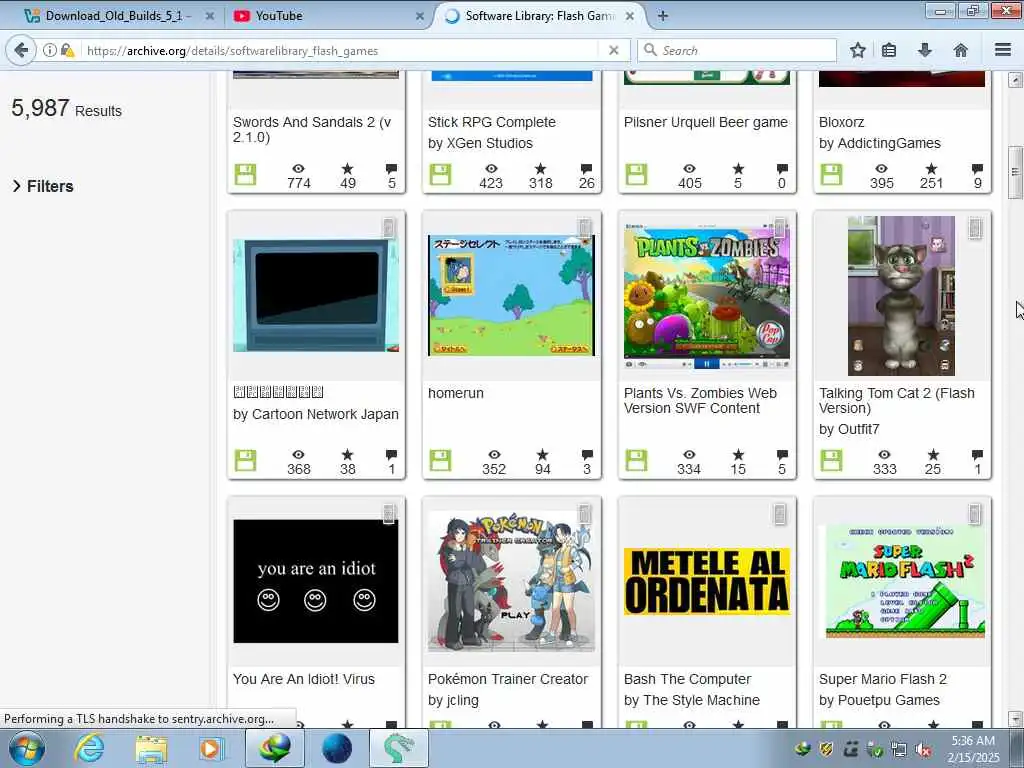Screen dimensions: 1024x768
Task: Open Swords And Sandals 2 title link
Action: [x=312, y=129]
